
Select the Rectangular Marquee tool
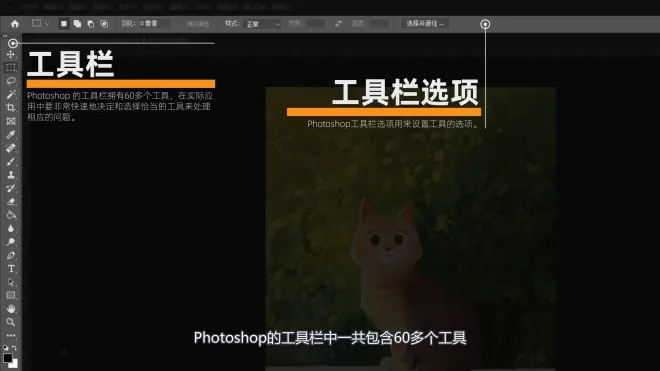click(x=11, y=68)
